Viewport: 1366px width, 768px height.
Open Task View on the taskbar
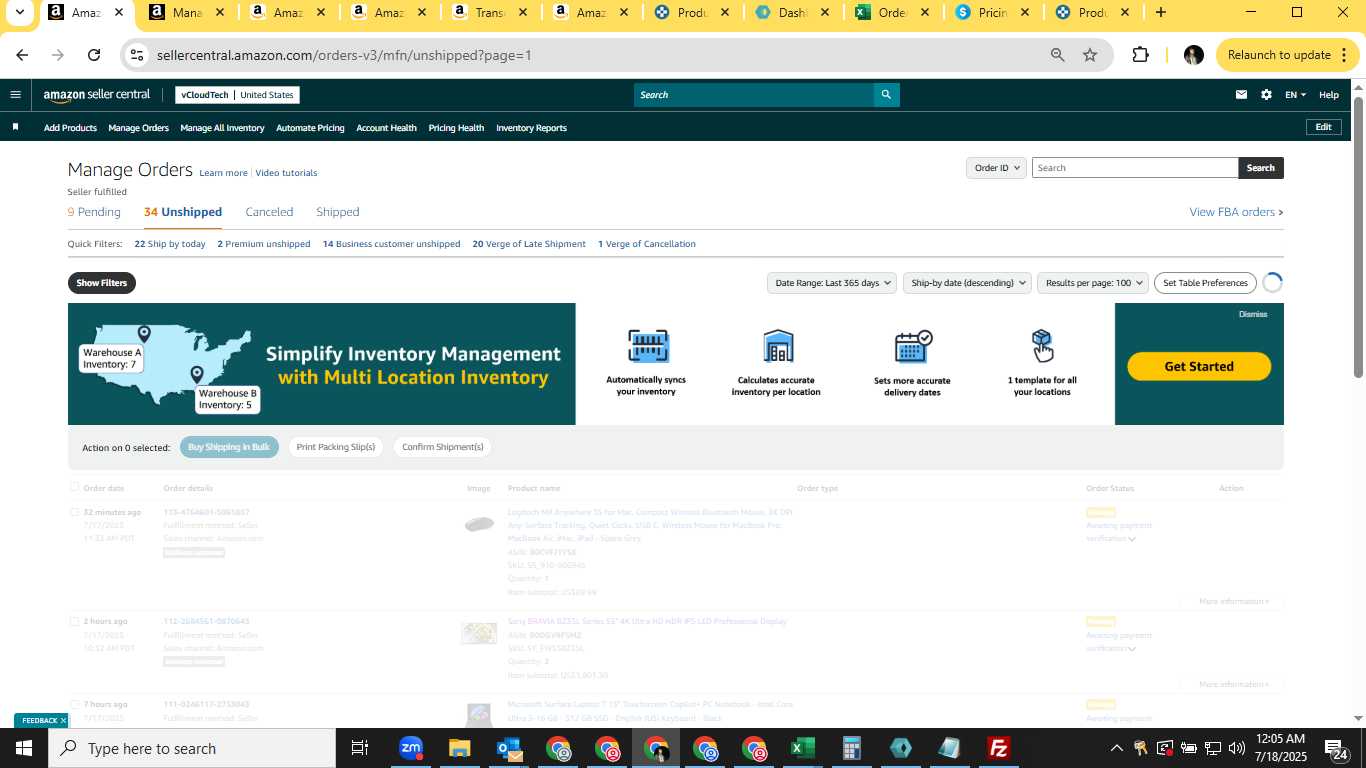click(360, 748)
